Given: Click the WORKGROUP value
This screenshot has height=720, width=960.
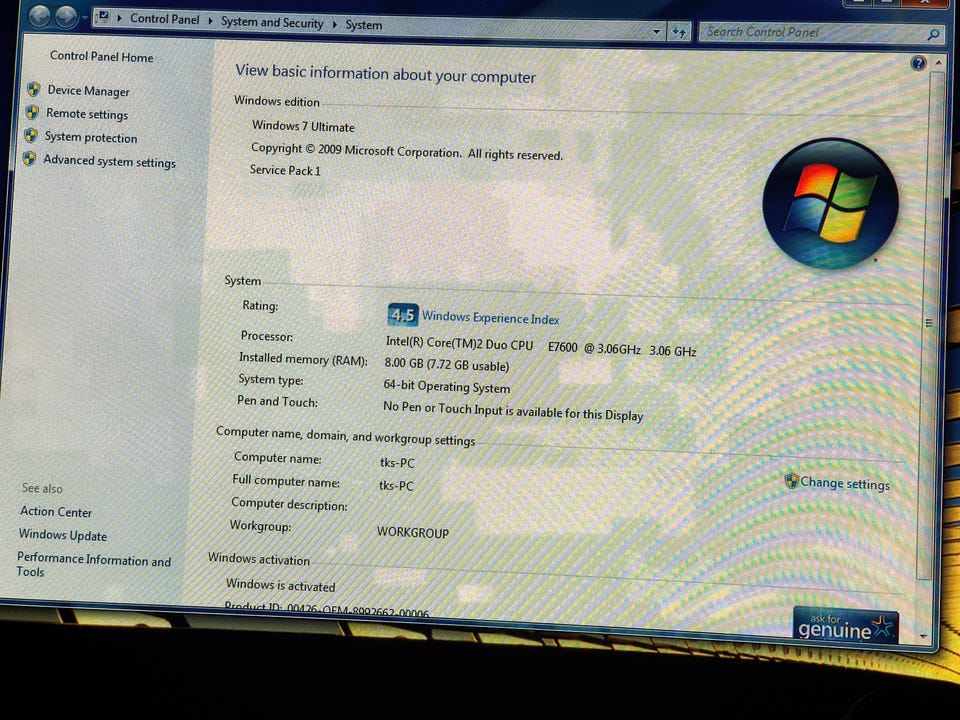Looking at the screenshot, I should (x=413, y=532).
